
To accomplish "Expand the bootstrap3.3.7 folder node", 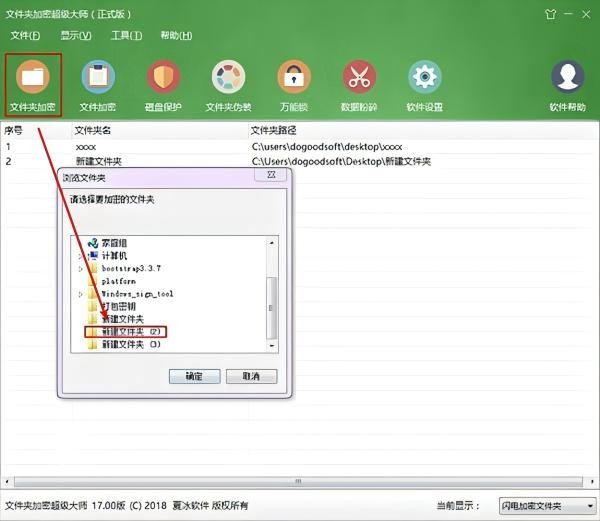I will (81, 268).
